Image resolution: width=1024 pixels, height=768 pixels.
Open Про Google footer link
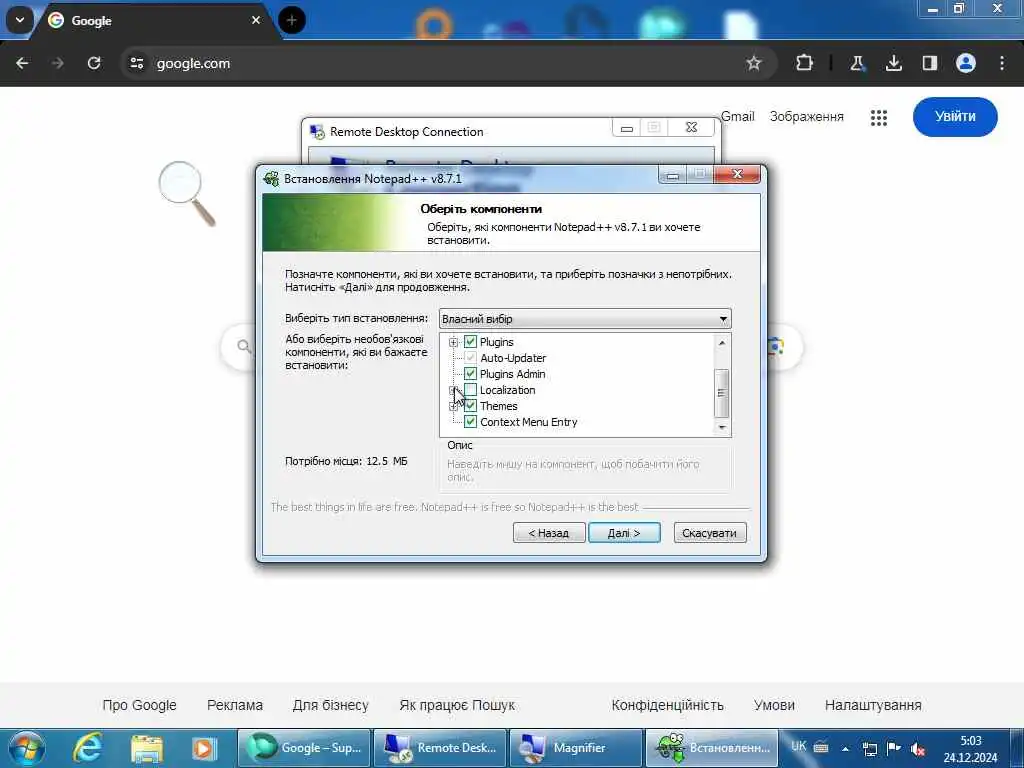[x=140, y=705]
